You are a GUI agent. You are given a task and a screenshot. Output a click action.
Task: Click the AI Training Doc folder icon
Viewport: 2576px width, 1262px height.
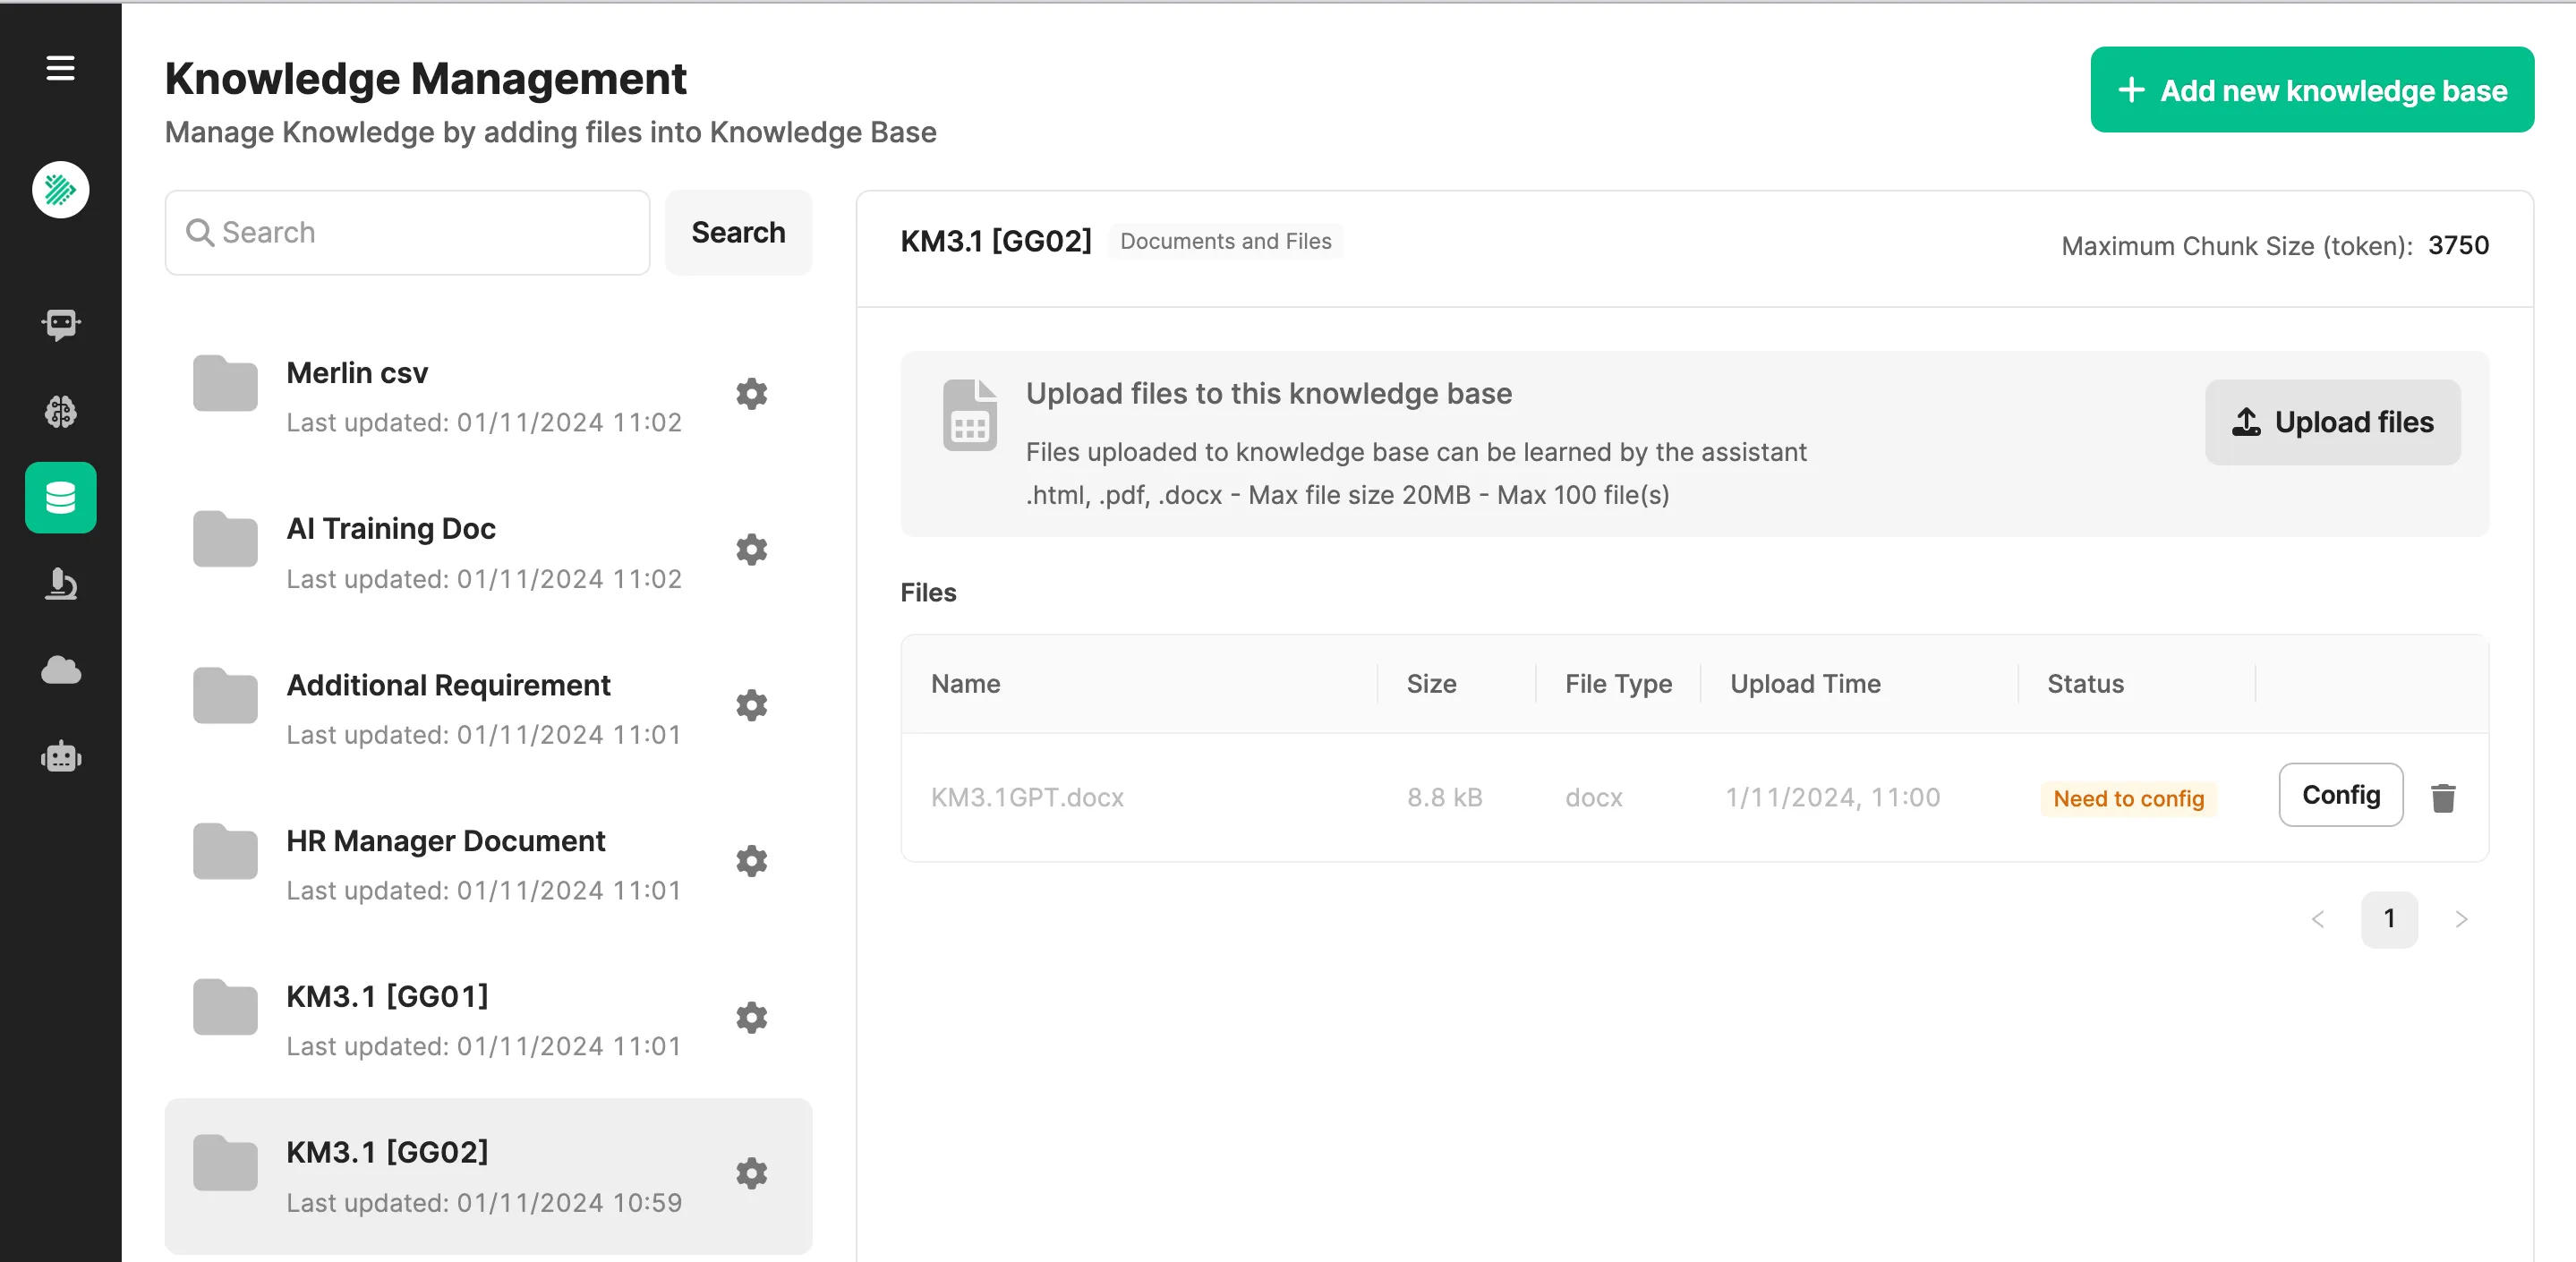click(x=225, y=539)
